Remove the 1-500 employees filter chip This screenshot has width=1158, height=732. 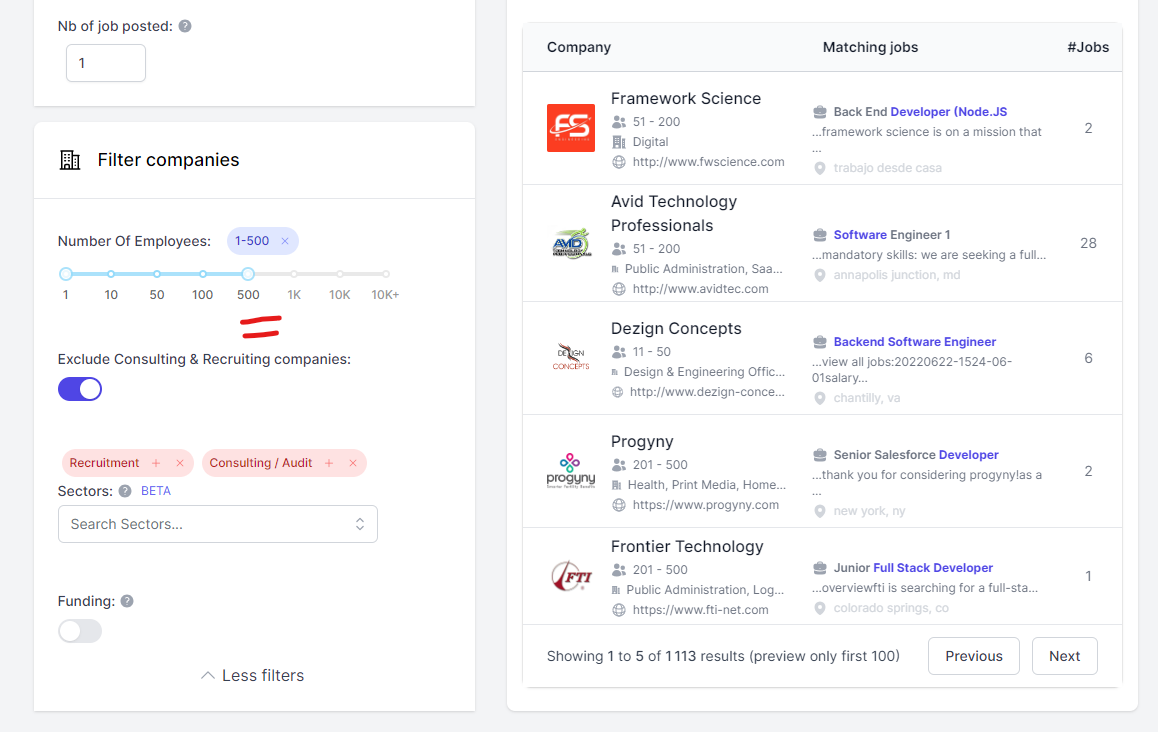(x=285, y=241)
